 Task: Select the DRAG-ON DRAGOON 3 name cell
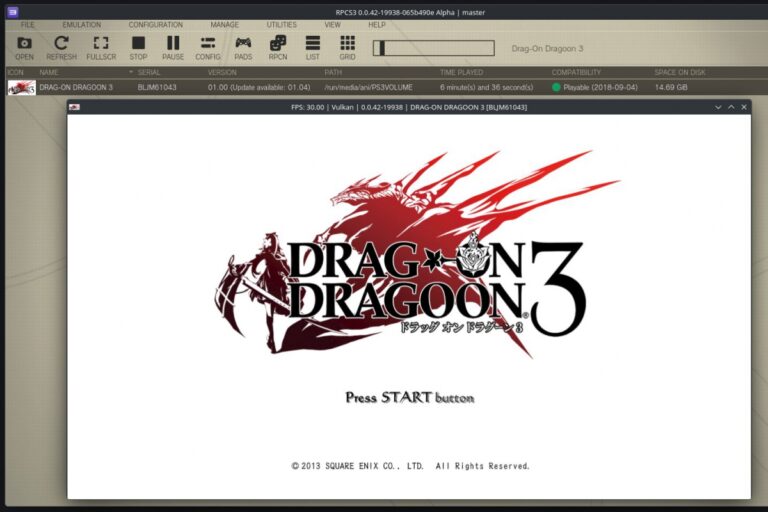click(x=76, y=87)
